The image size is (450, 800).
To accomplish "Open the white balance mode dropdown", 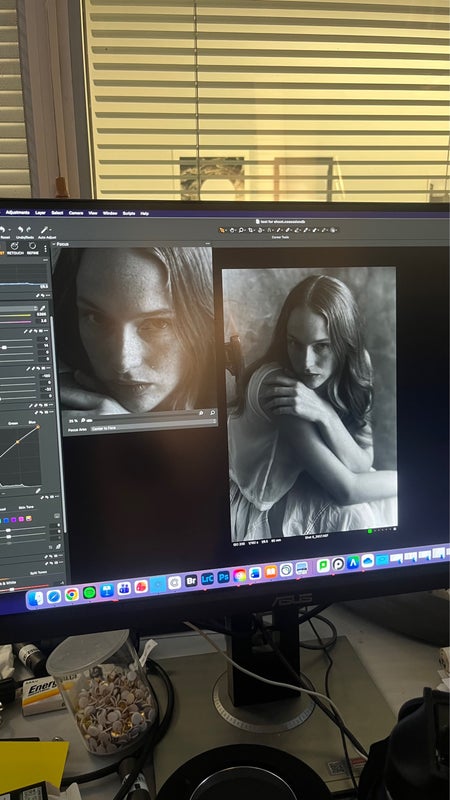I will (x=17, y=309).
